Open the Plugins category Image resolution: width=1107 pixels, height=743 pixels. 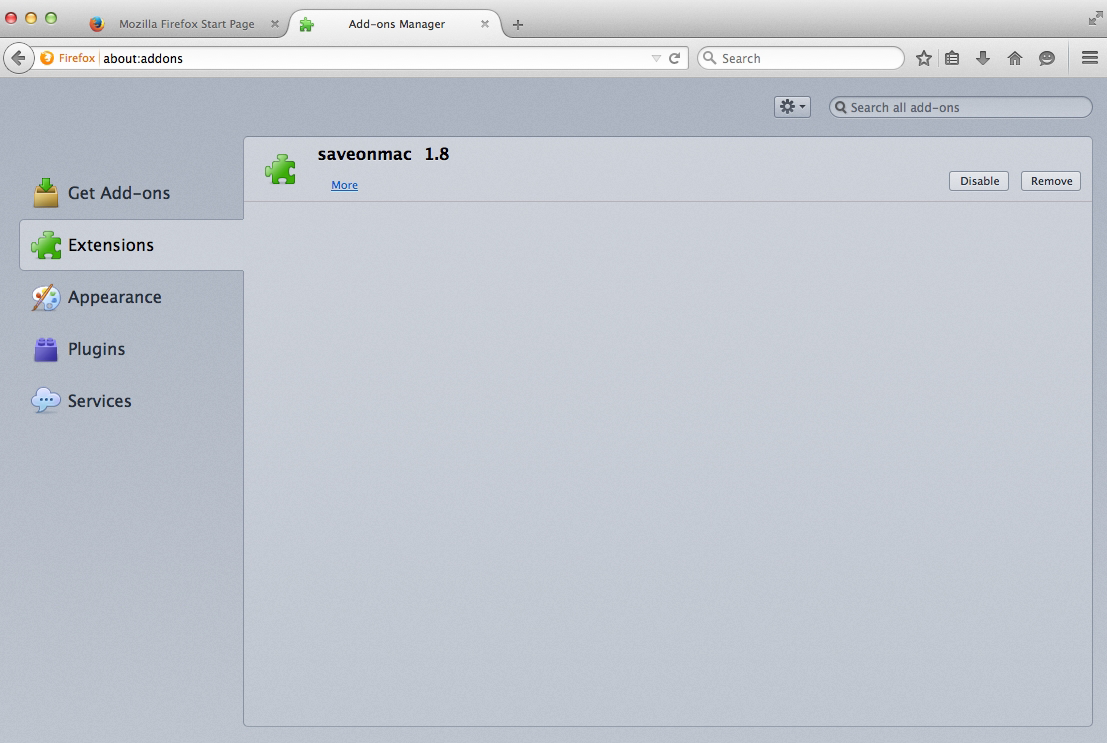pos(131,349)
